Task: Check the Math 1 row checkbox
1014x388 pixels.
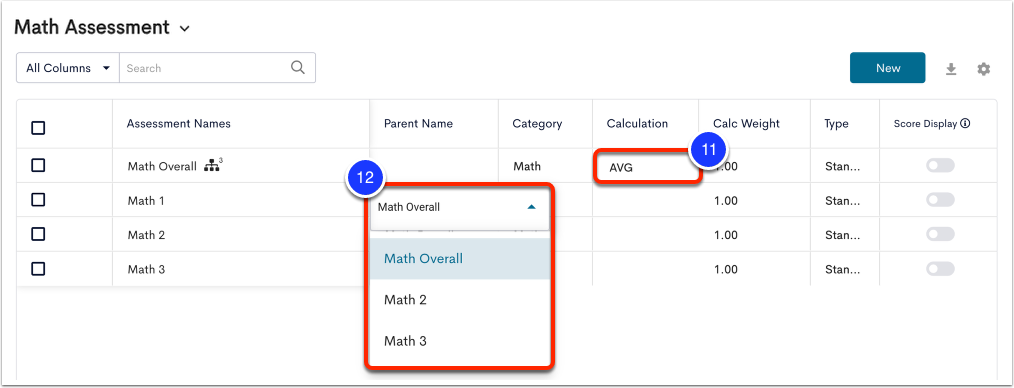Action: tap(38, 200)
